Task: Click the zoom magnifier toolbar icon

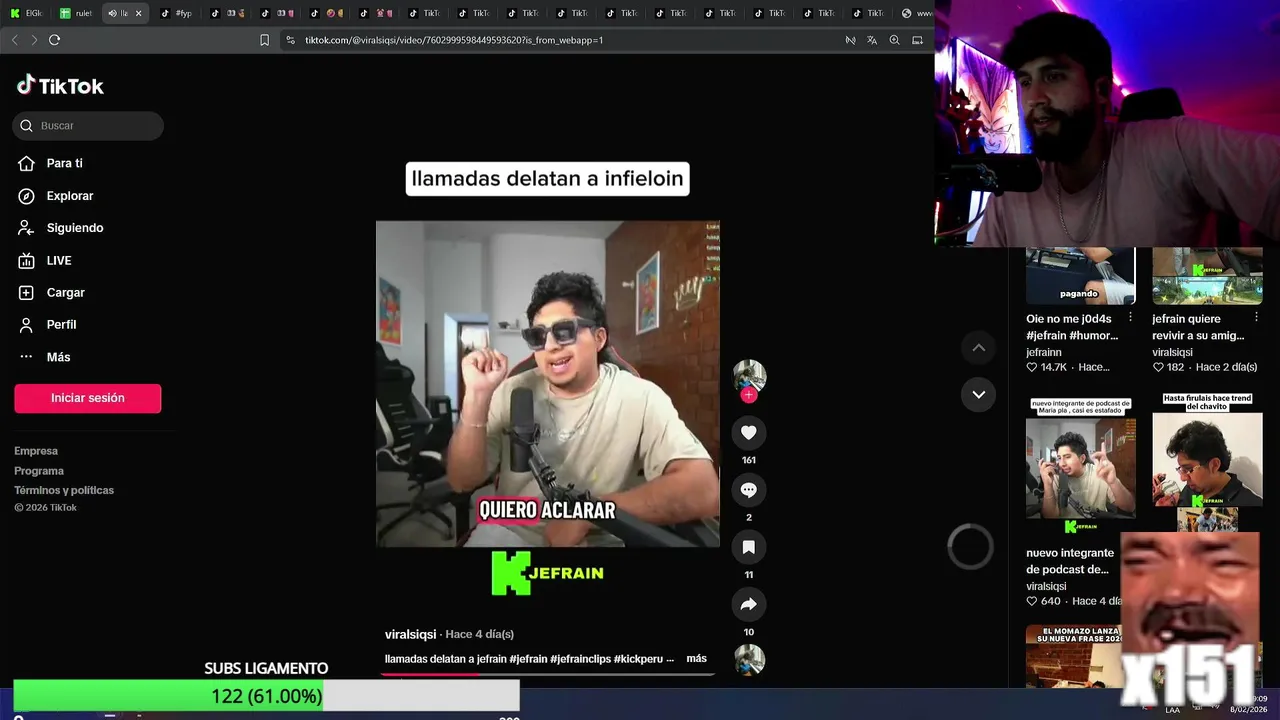Action: 894,40
